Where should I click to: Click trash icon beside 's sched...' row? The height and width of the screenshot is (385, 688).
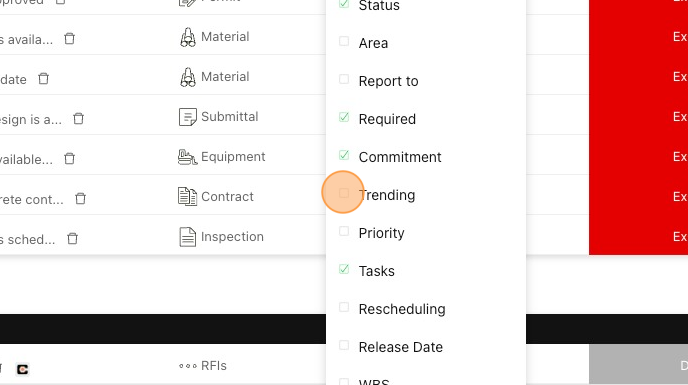72,238
